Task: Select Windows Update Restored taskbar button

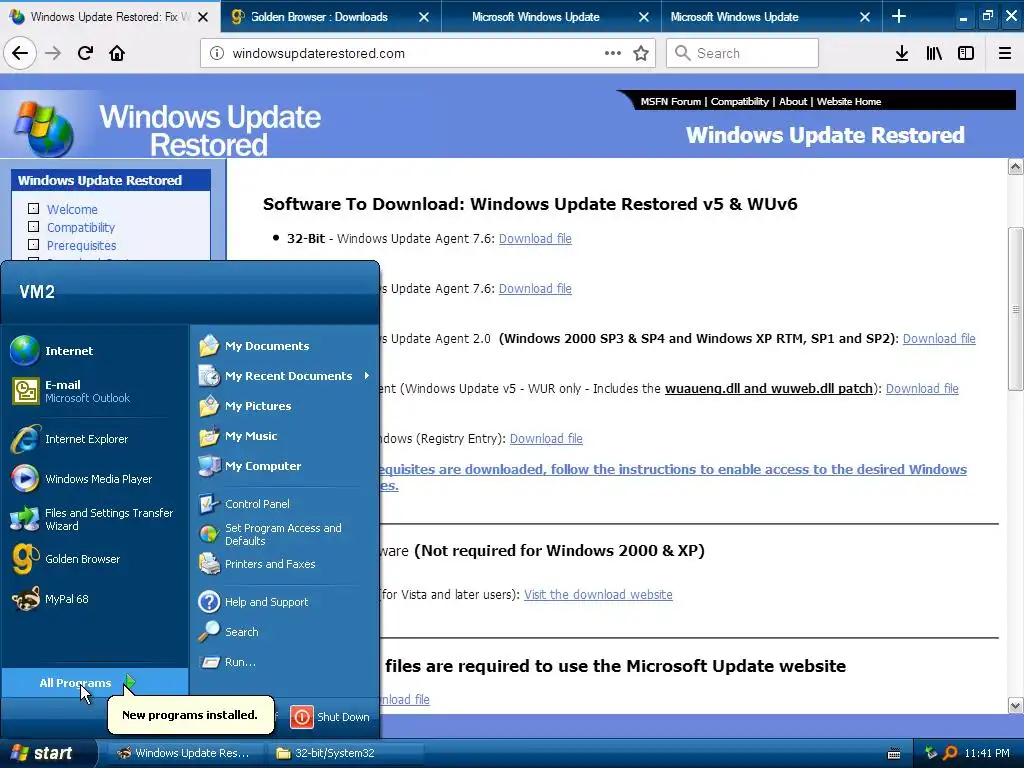Action: [x=185, y=753]
